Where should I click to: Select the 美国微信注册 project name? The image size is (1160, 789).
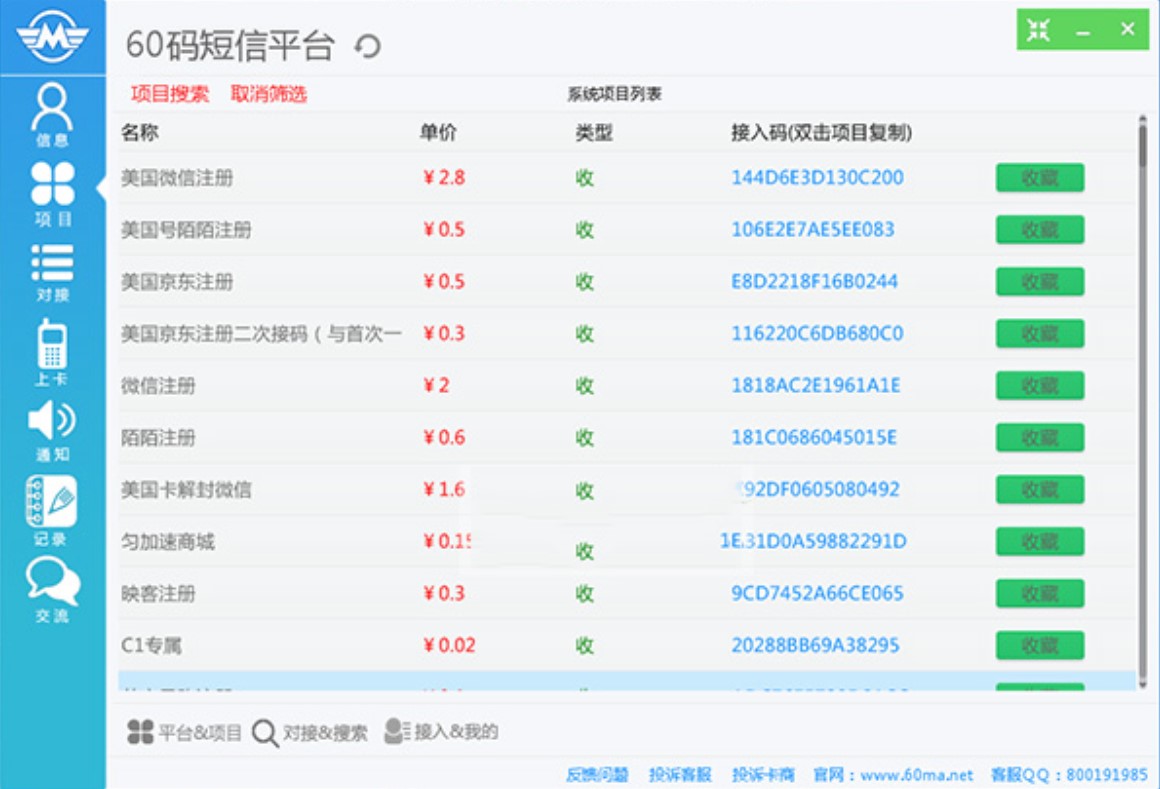click(x=178, y=178)
